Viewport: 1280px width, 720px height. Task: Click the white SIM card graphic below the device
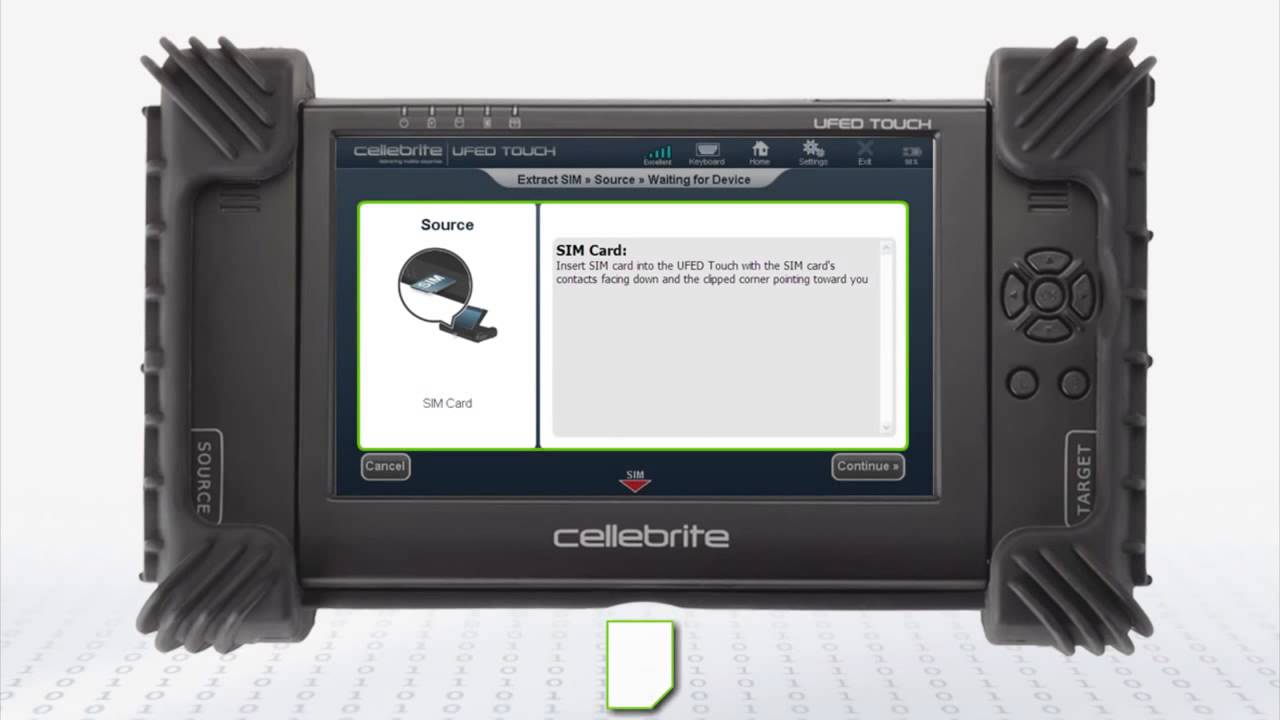tap(641, 664)
